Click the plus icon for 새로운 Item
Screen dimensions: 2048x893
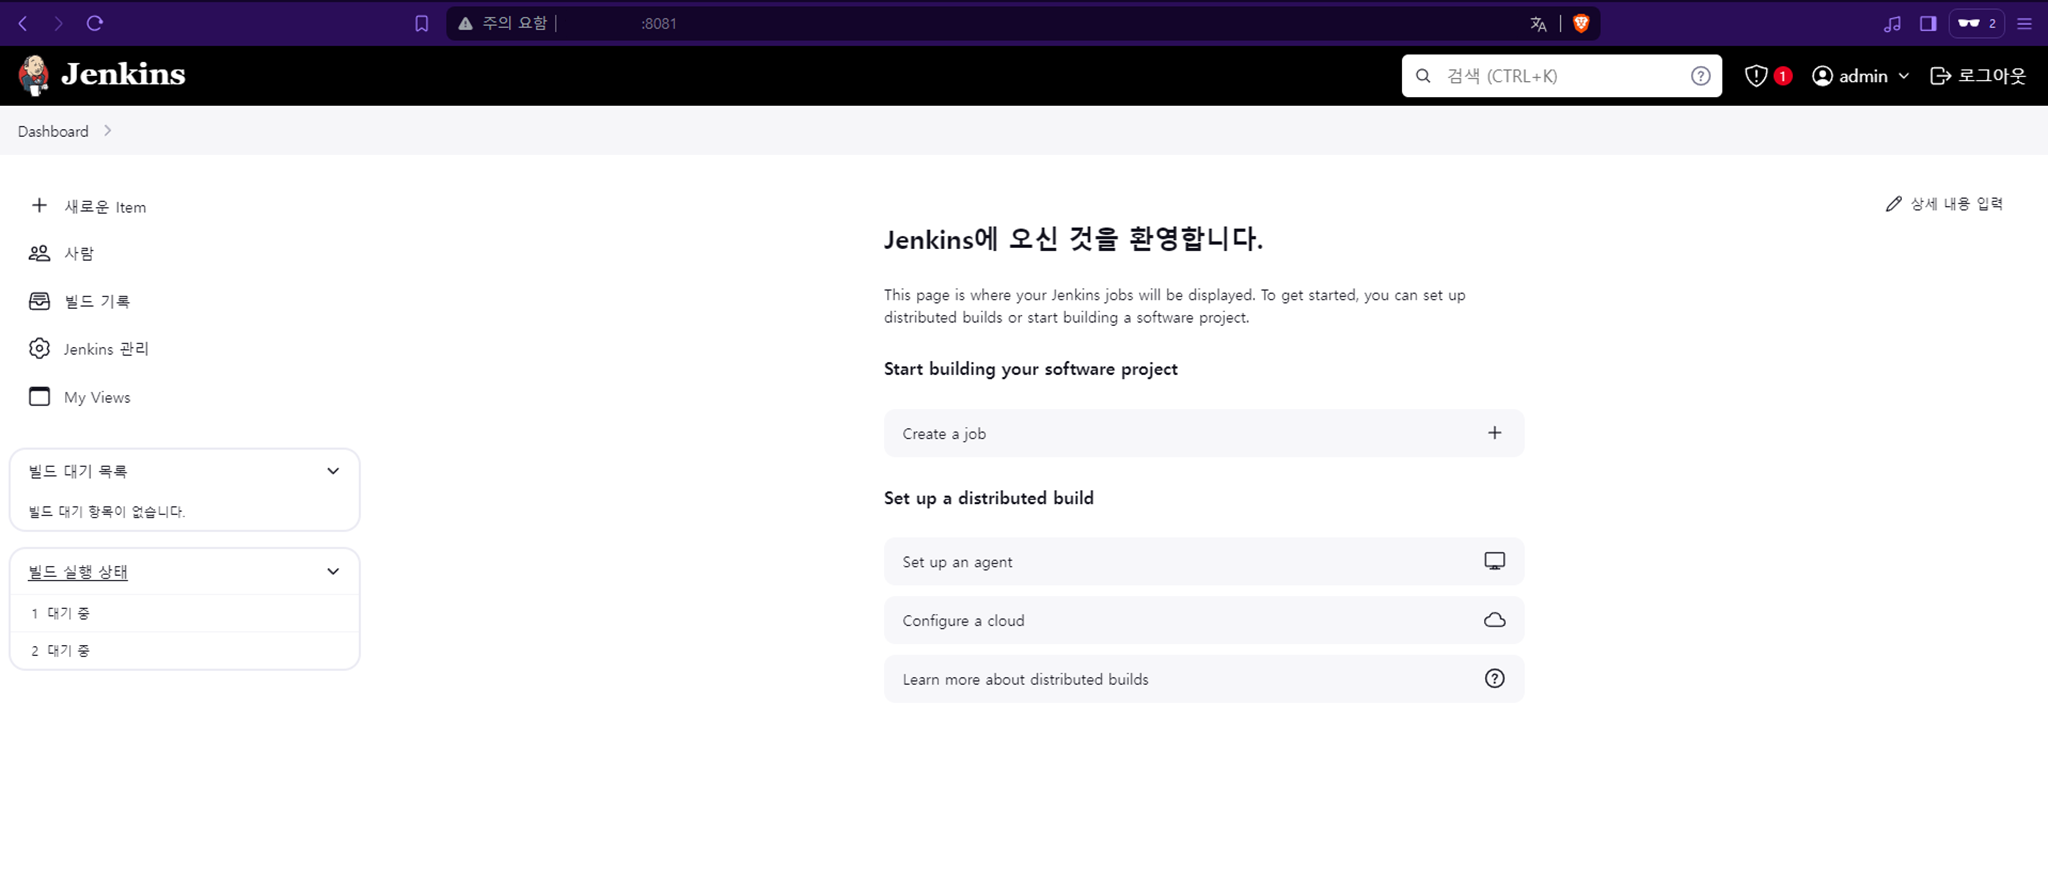tap(39, 205)
